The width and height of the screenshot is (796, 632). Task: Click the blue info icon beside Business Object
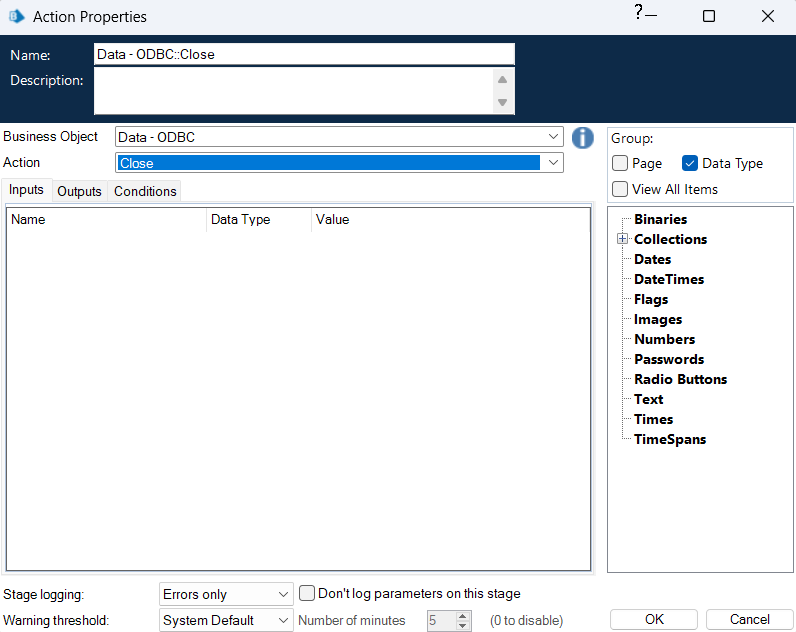583,138
